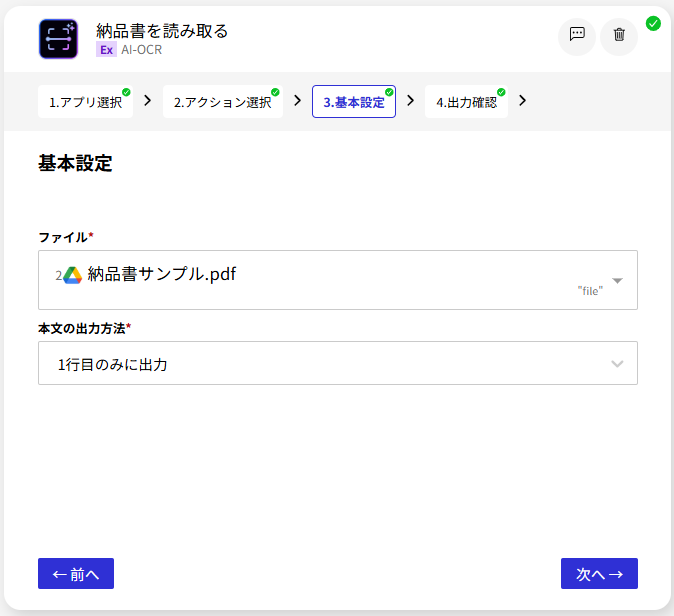Click the title 納品書を読み取る

162,31
